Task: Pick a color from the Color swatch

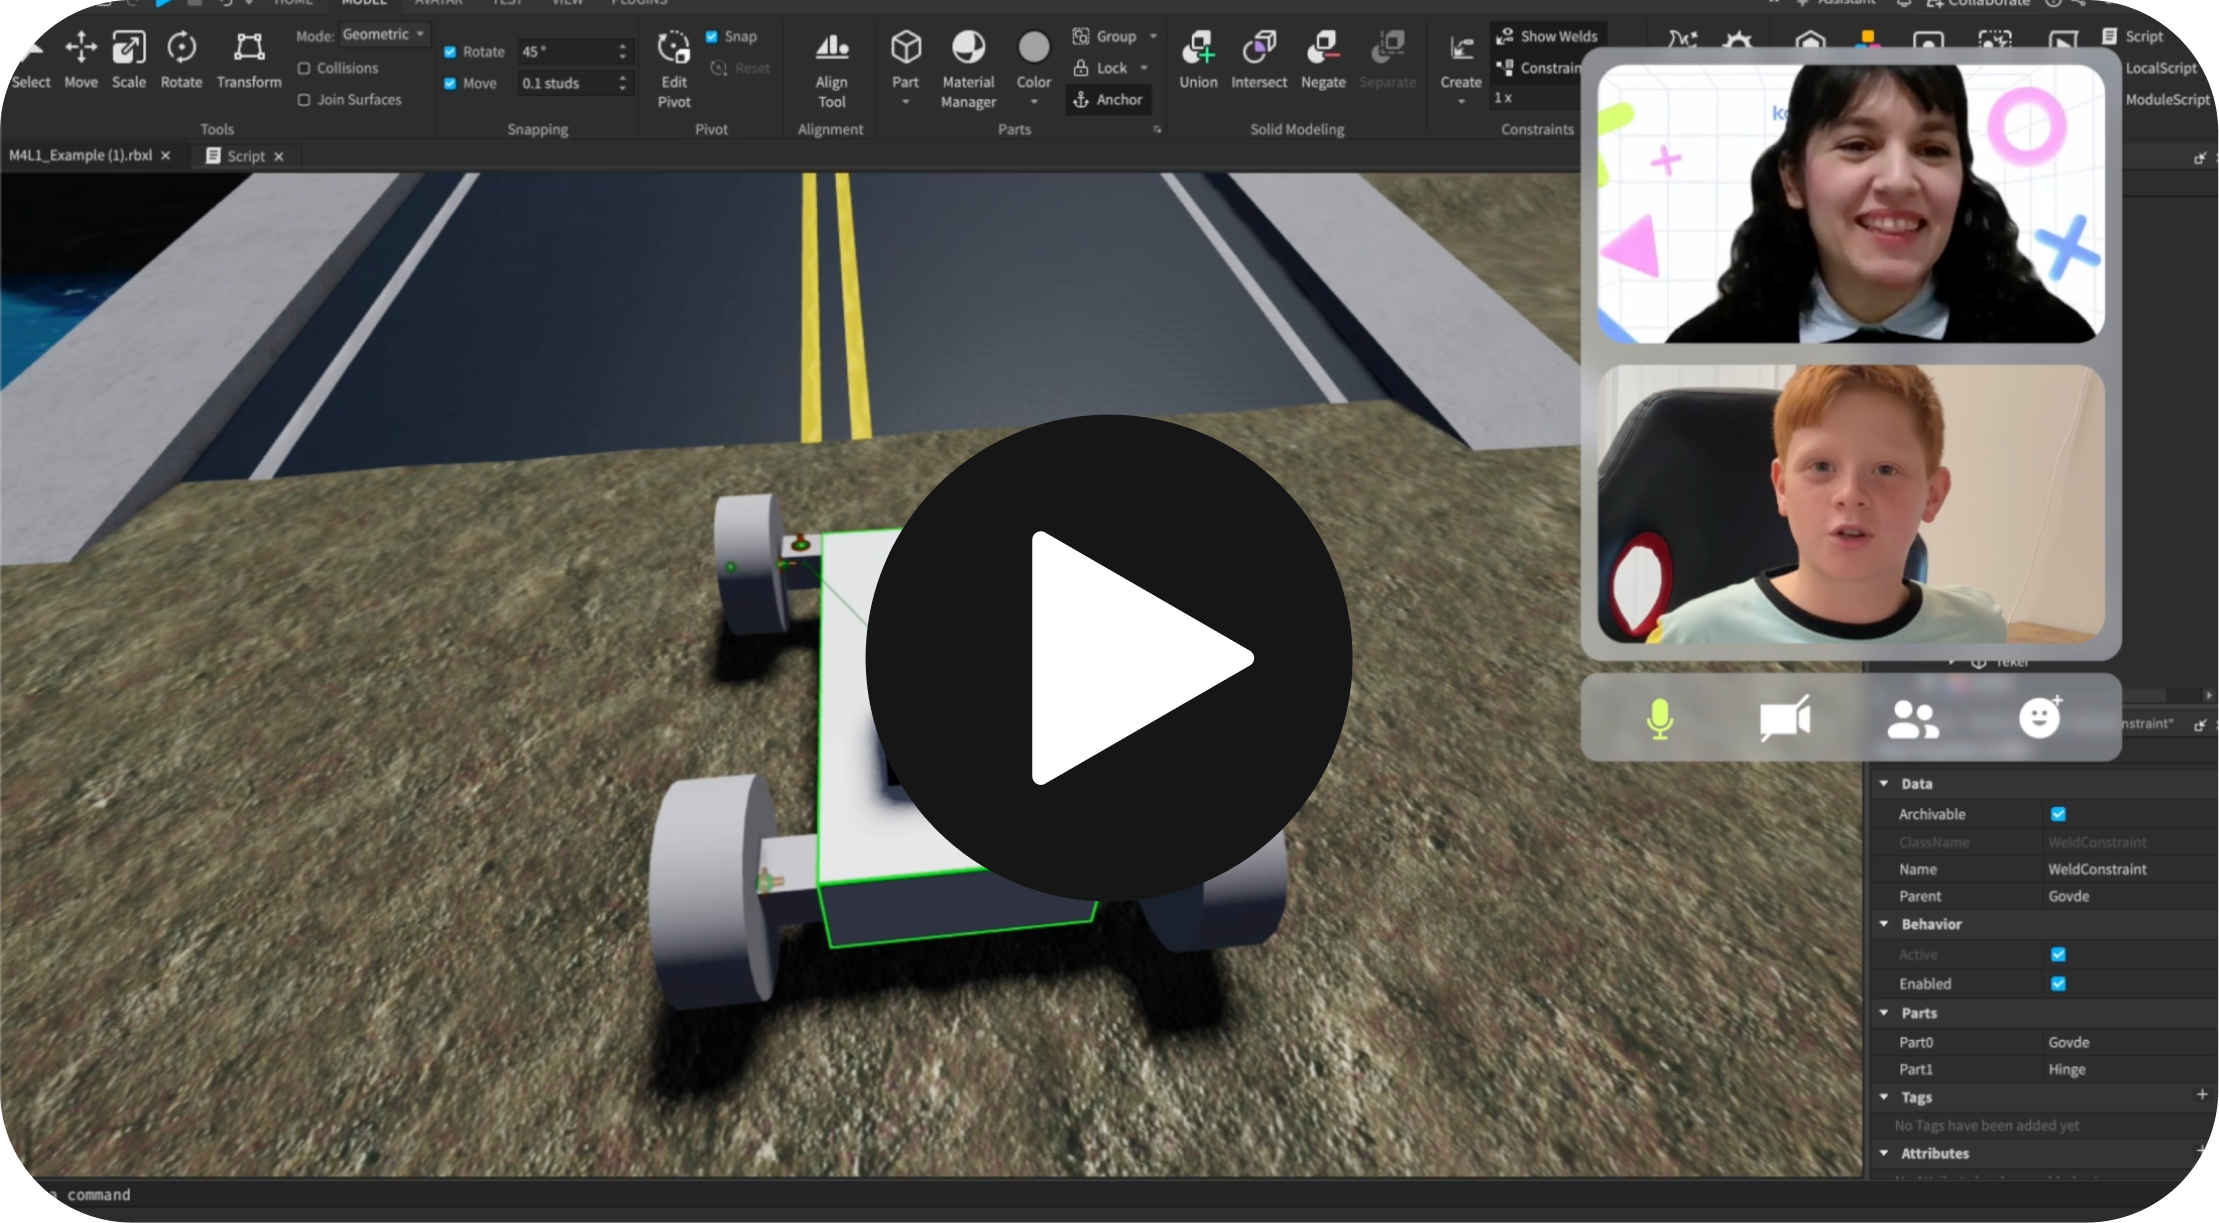Action: [x=1034, y=47]
